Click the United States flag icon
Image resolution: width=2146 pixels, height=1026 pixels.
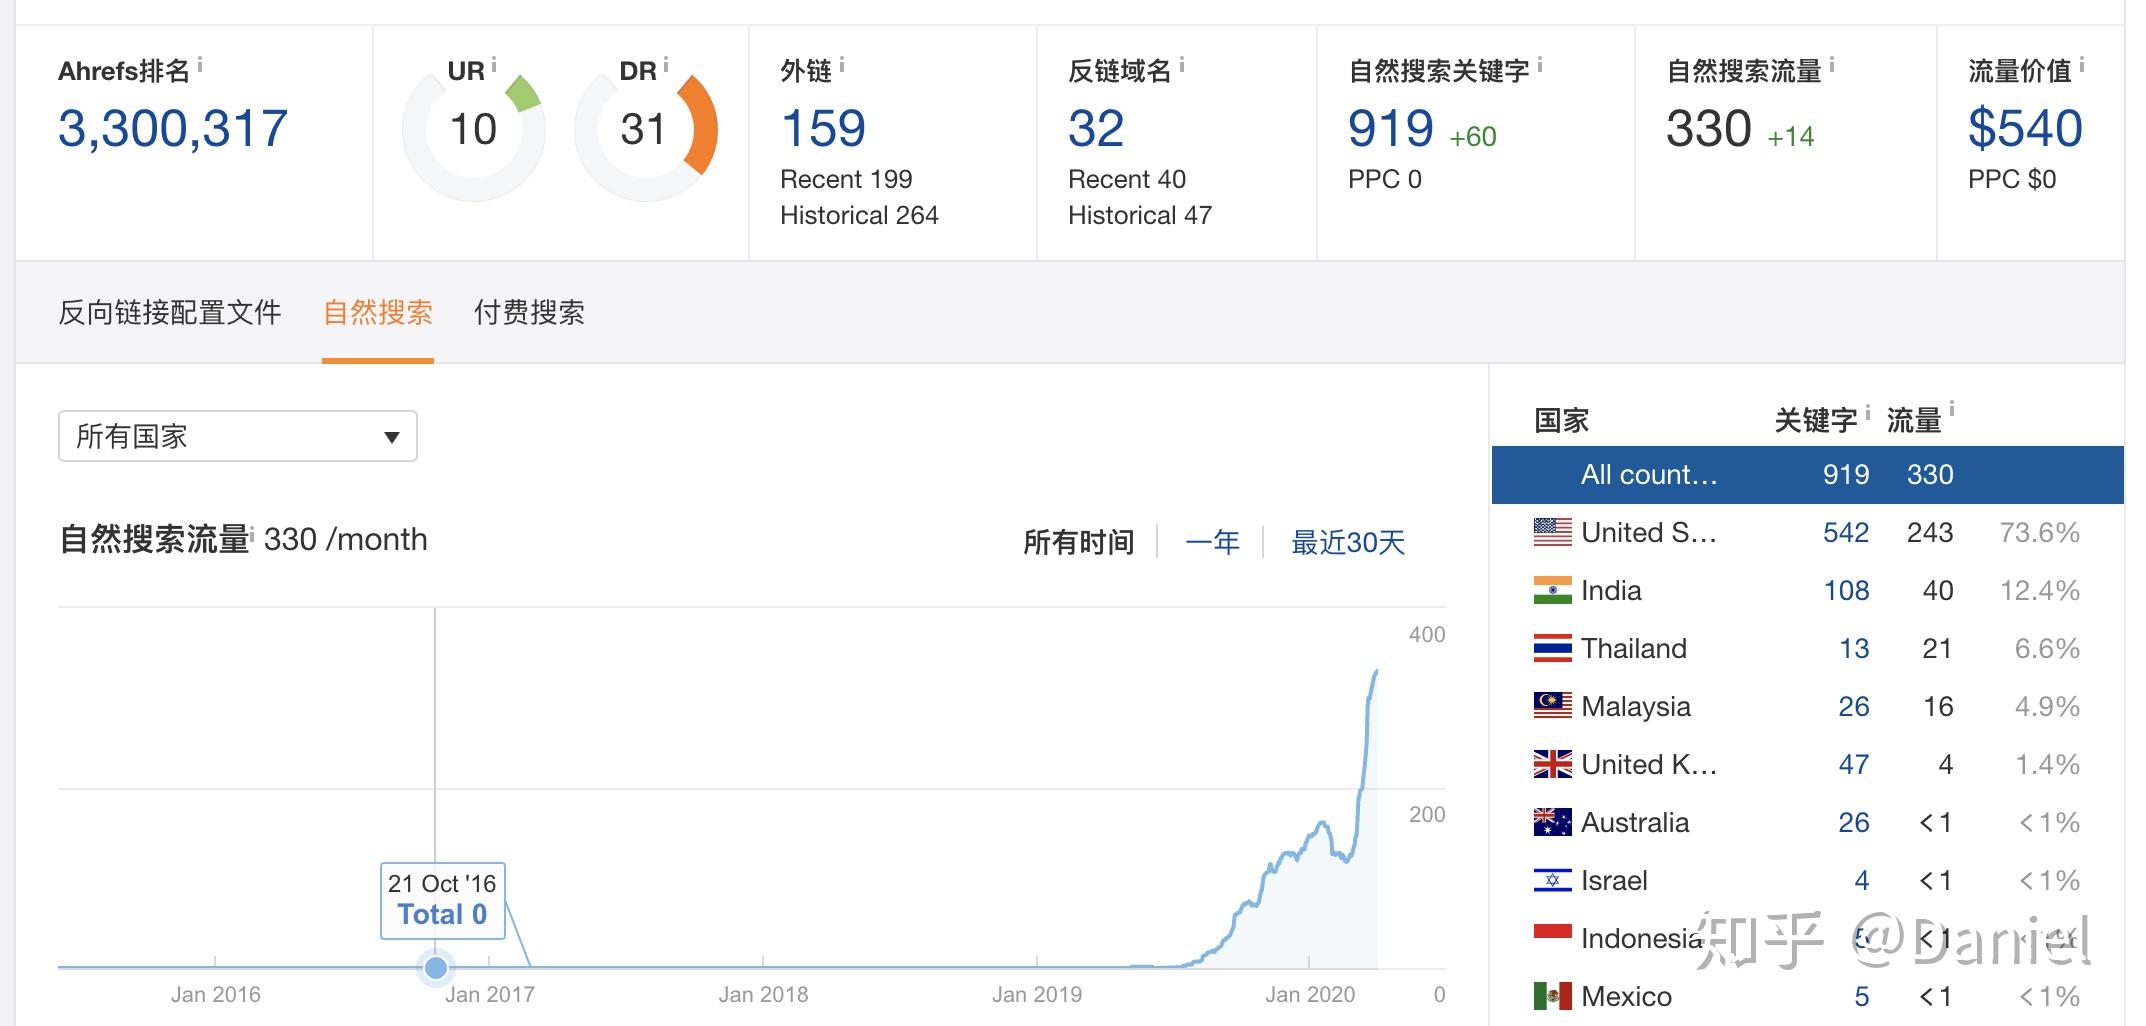pyautogui.click(x=1551, y=531)
